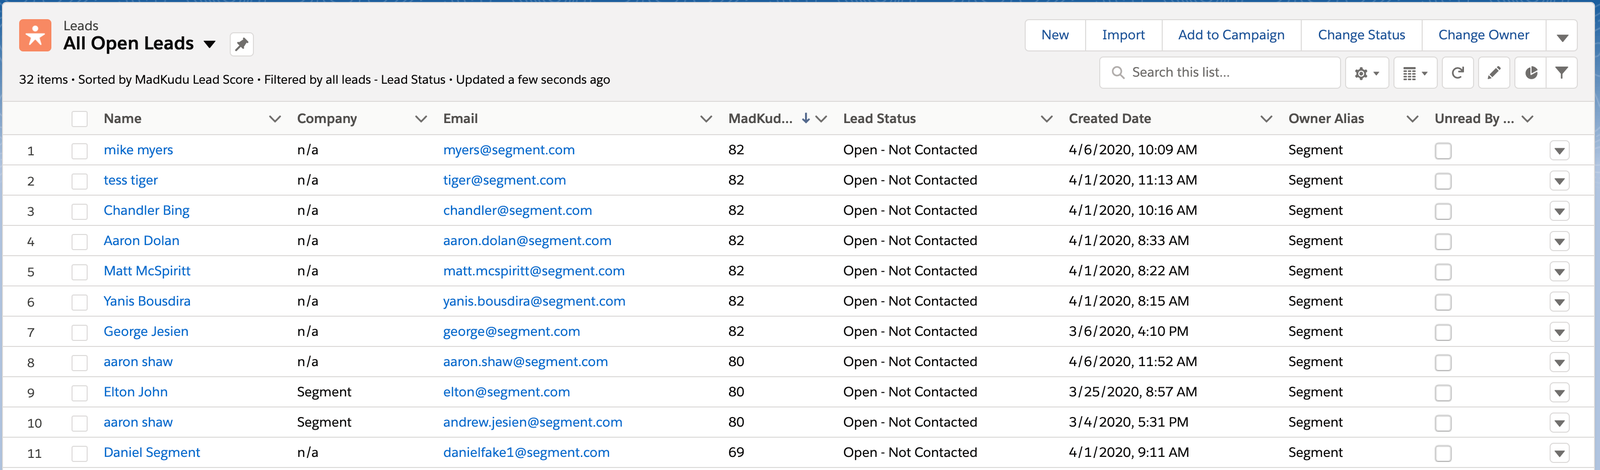Click email link andrew.jesien@segment.com
Viewport: 1600px width, 470px height.
[533, 422]
